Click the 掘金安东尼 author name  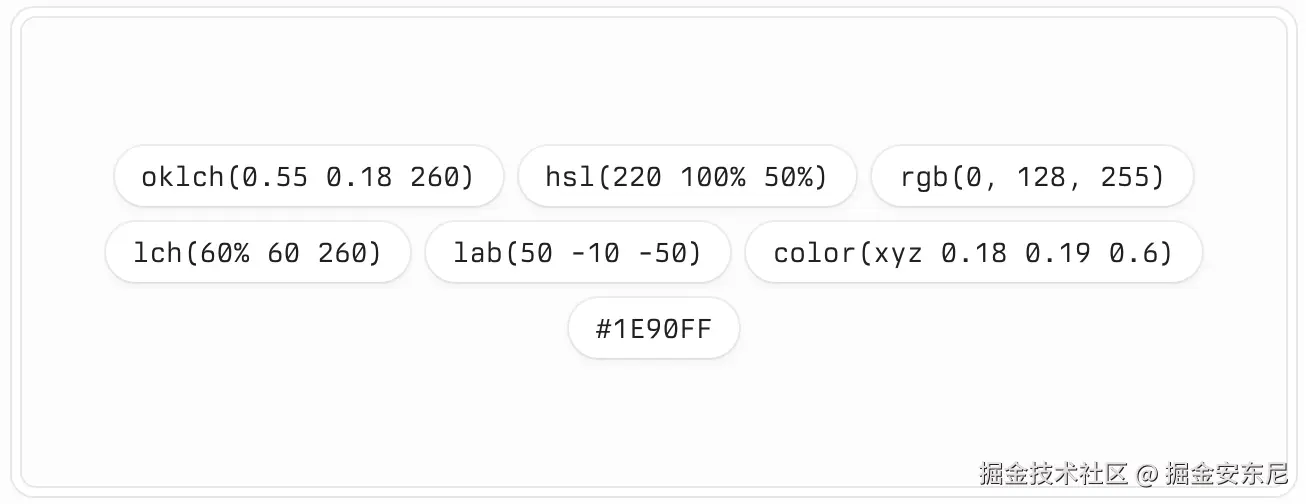pyautogui.click(x=1227, y=472)
